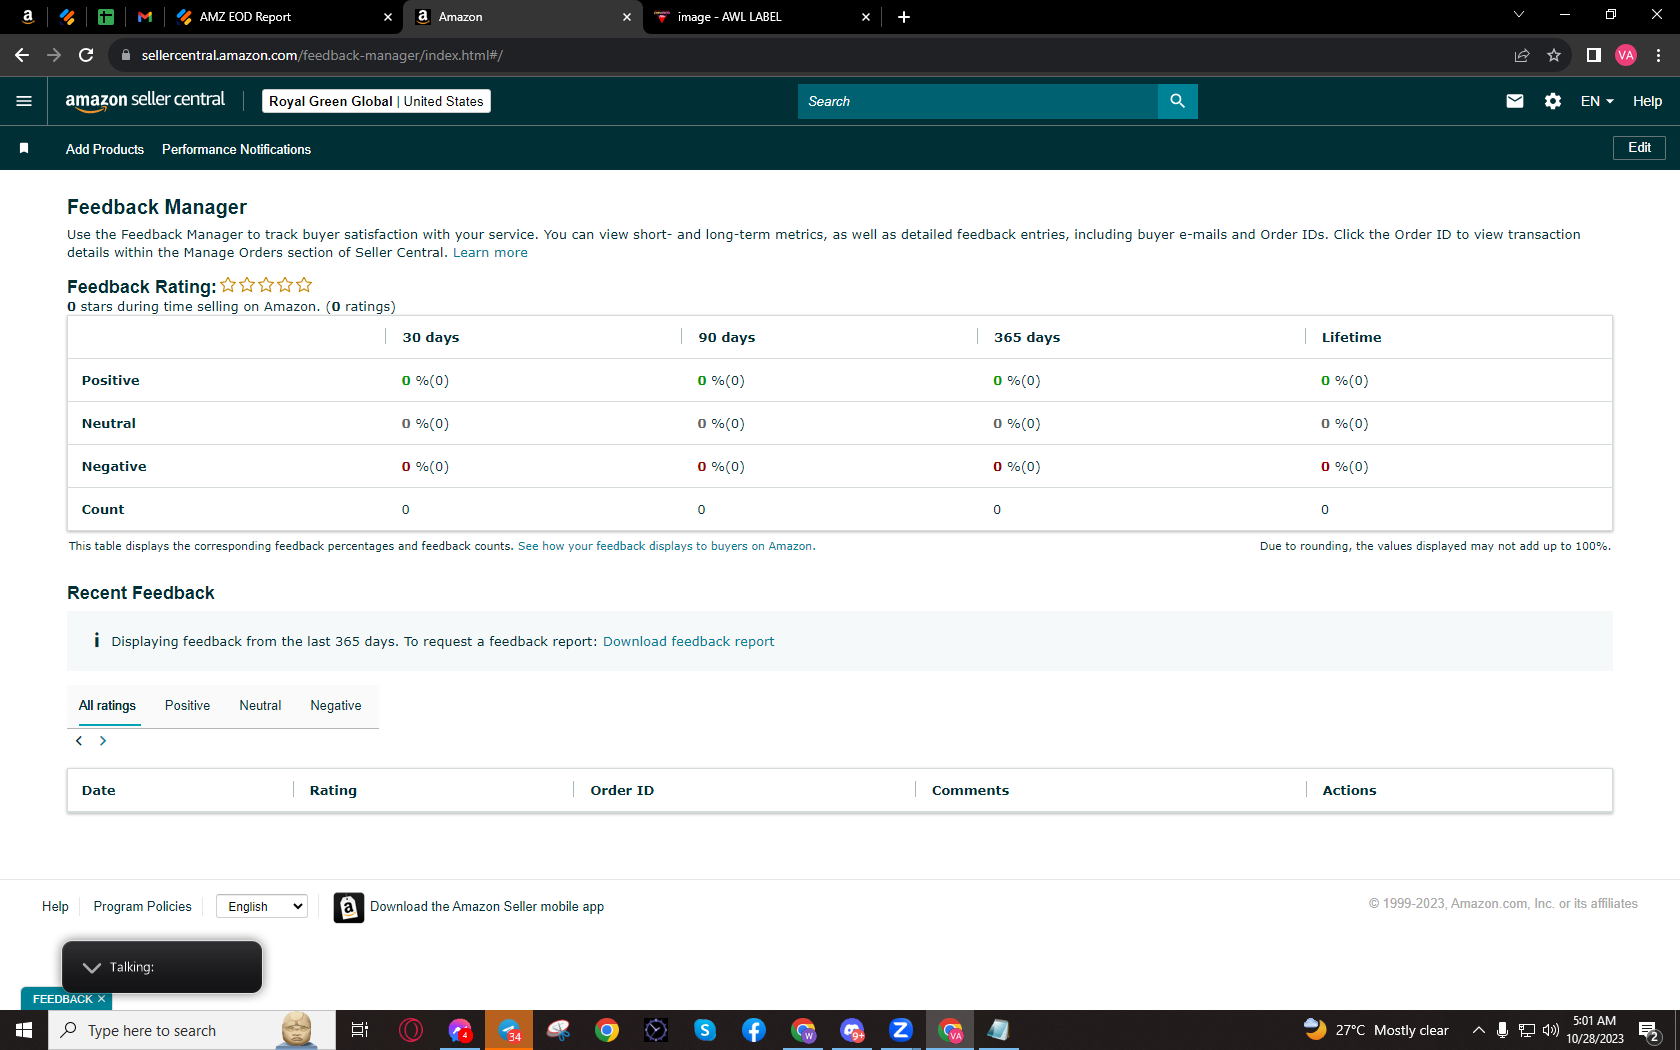Click the search magnifier button

(1177, 101)
